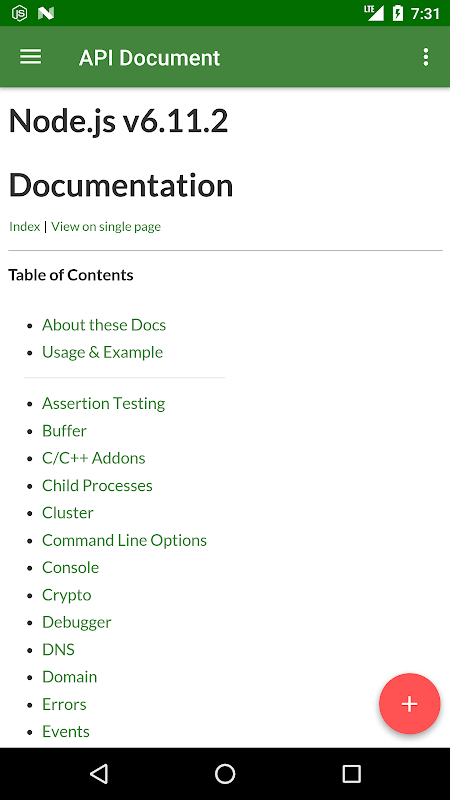Tap the N notification icon in status bar
The width and height of the screenshot is (450, 800).
tap(46, 13)
